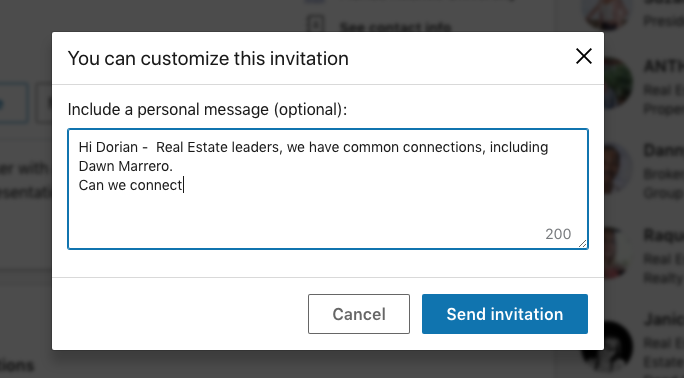Click the 'Dawn Marrero.' text in message
684x378 pixels.
coord(126,166)
